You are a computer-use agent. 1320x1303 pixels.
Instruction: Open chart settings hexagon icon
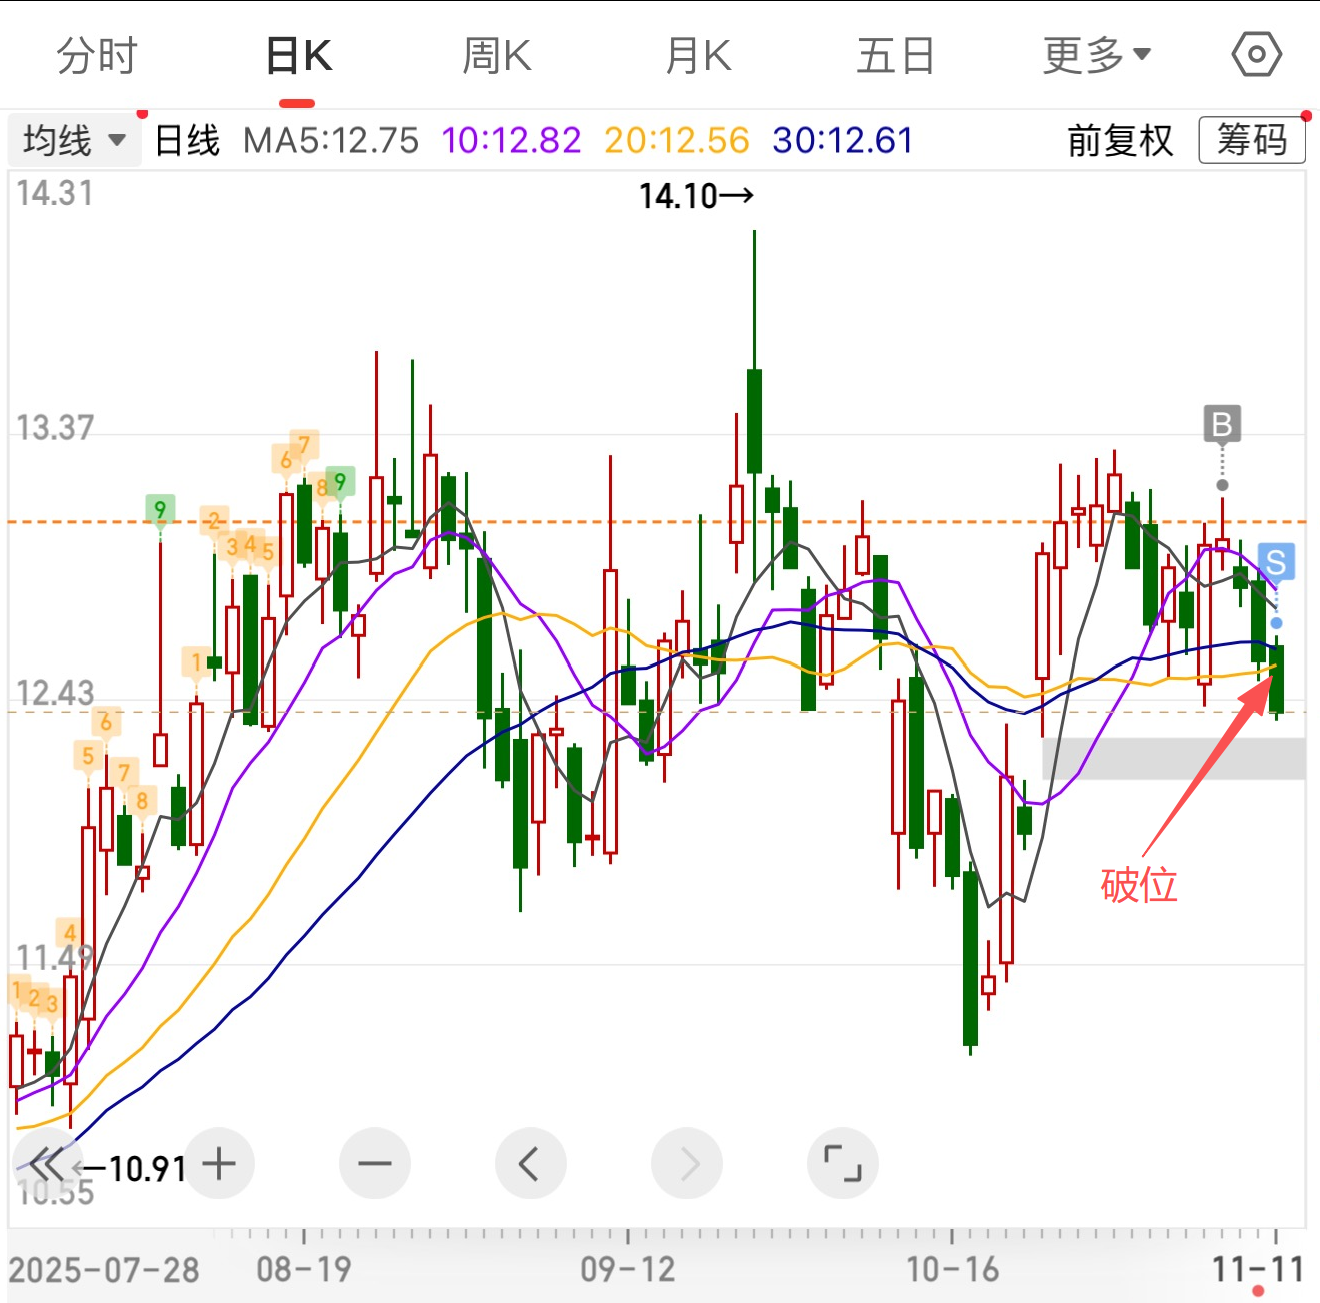coord(1256,54)
